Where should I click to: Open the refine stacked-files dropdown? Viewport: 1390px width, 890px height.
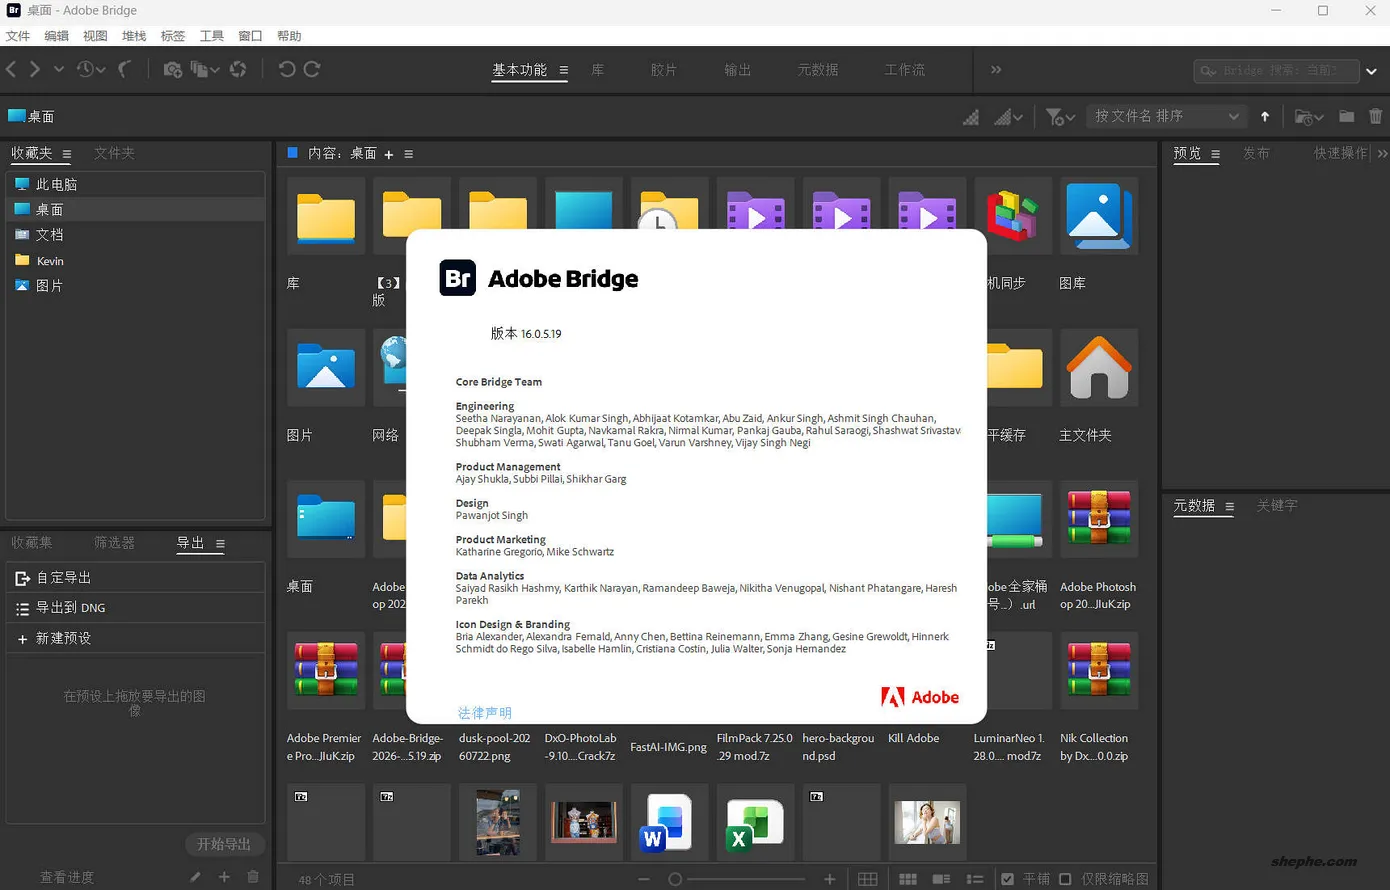[205, 69]
